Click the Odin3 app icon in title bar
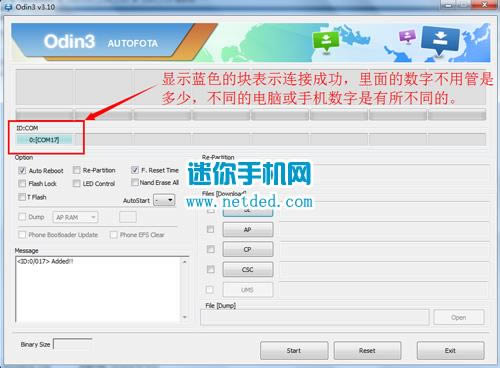The width and height of the screenshot is (500, 368). (8, 7)
